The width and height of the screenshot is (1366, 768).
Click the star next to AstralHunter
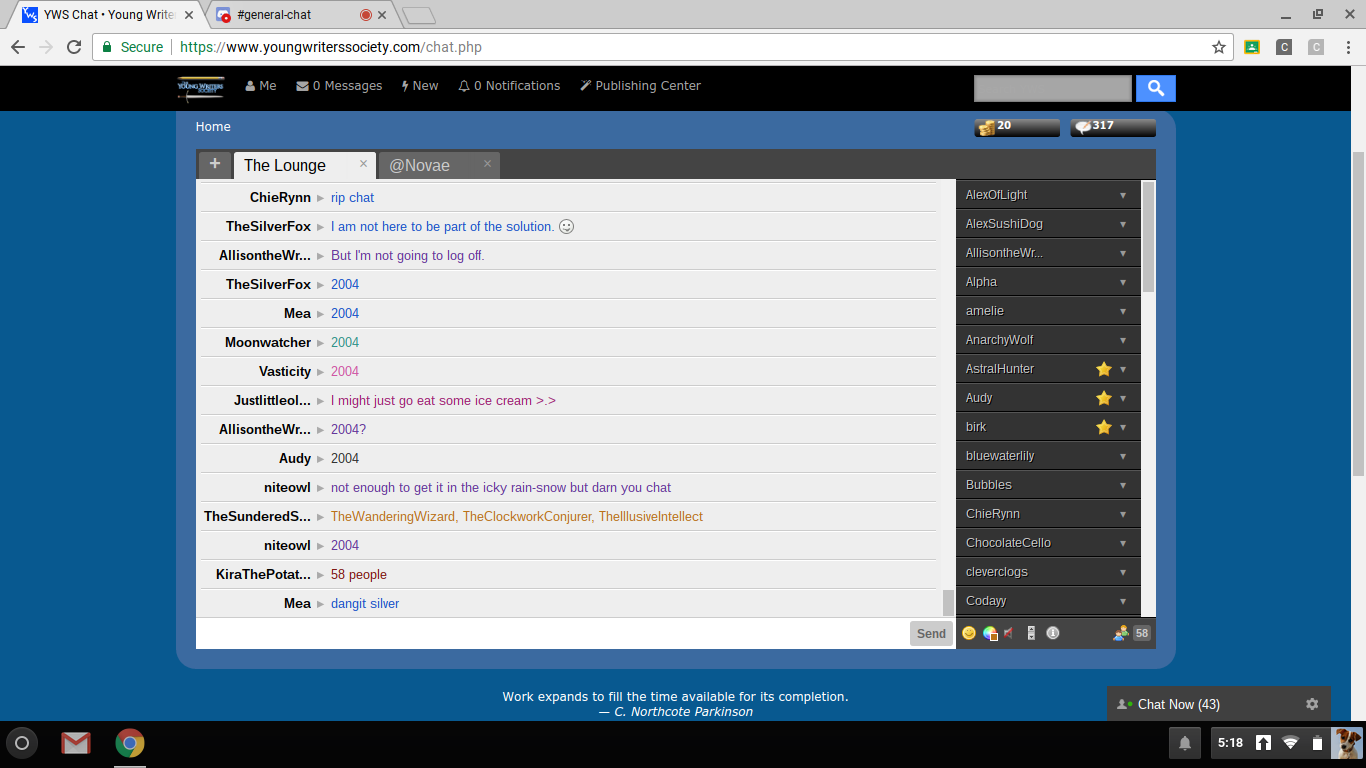(x=1104, y=369)
